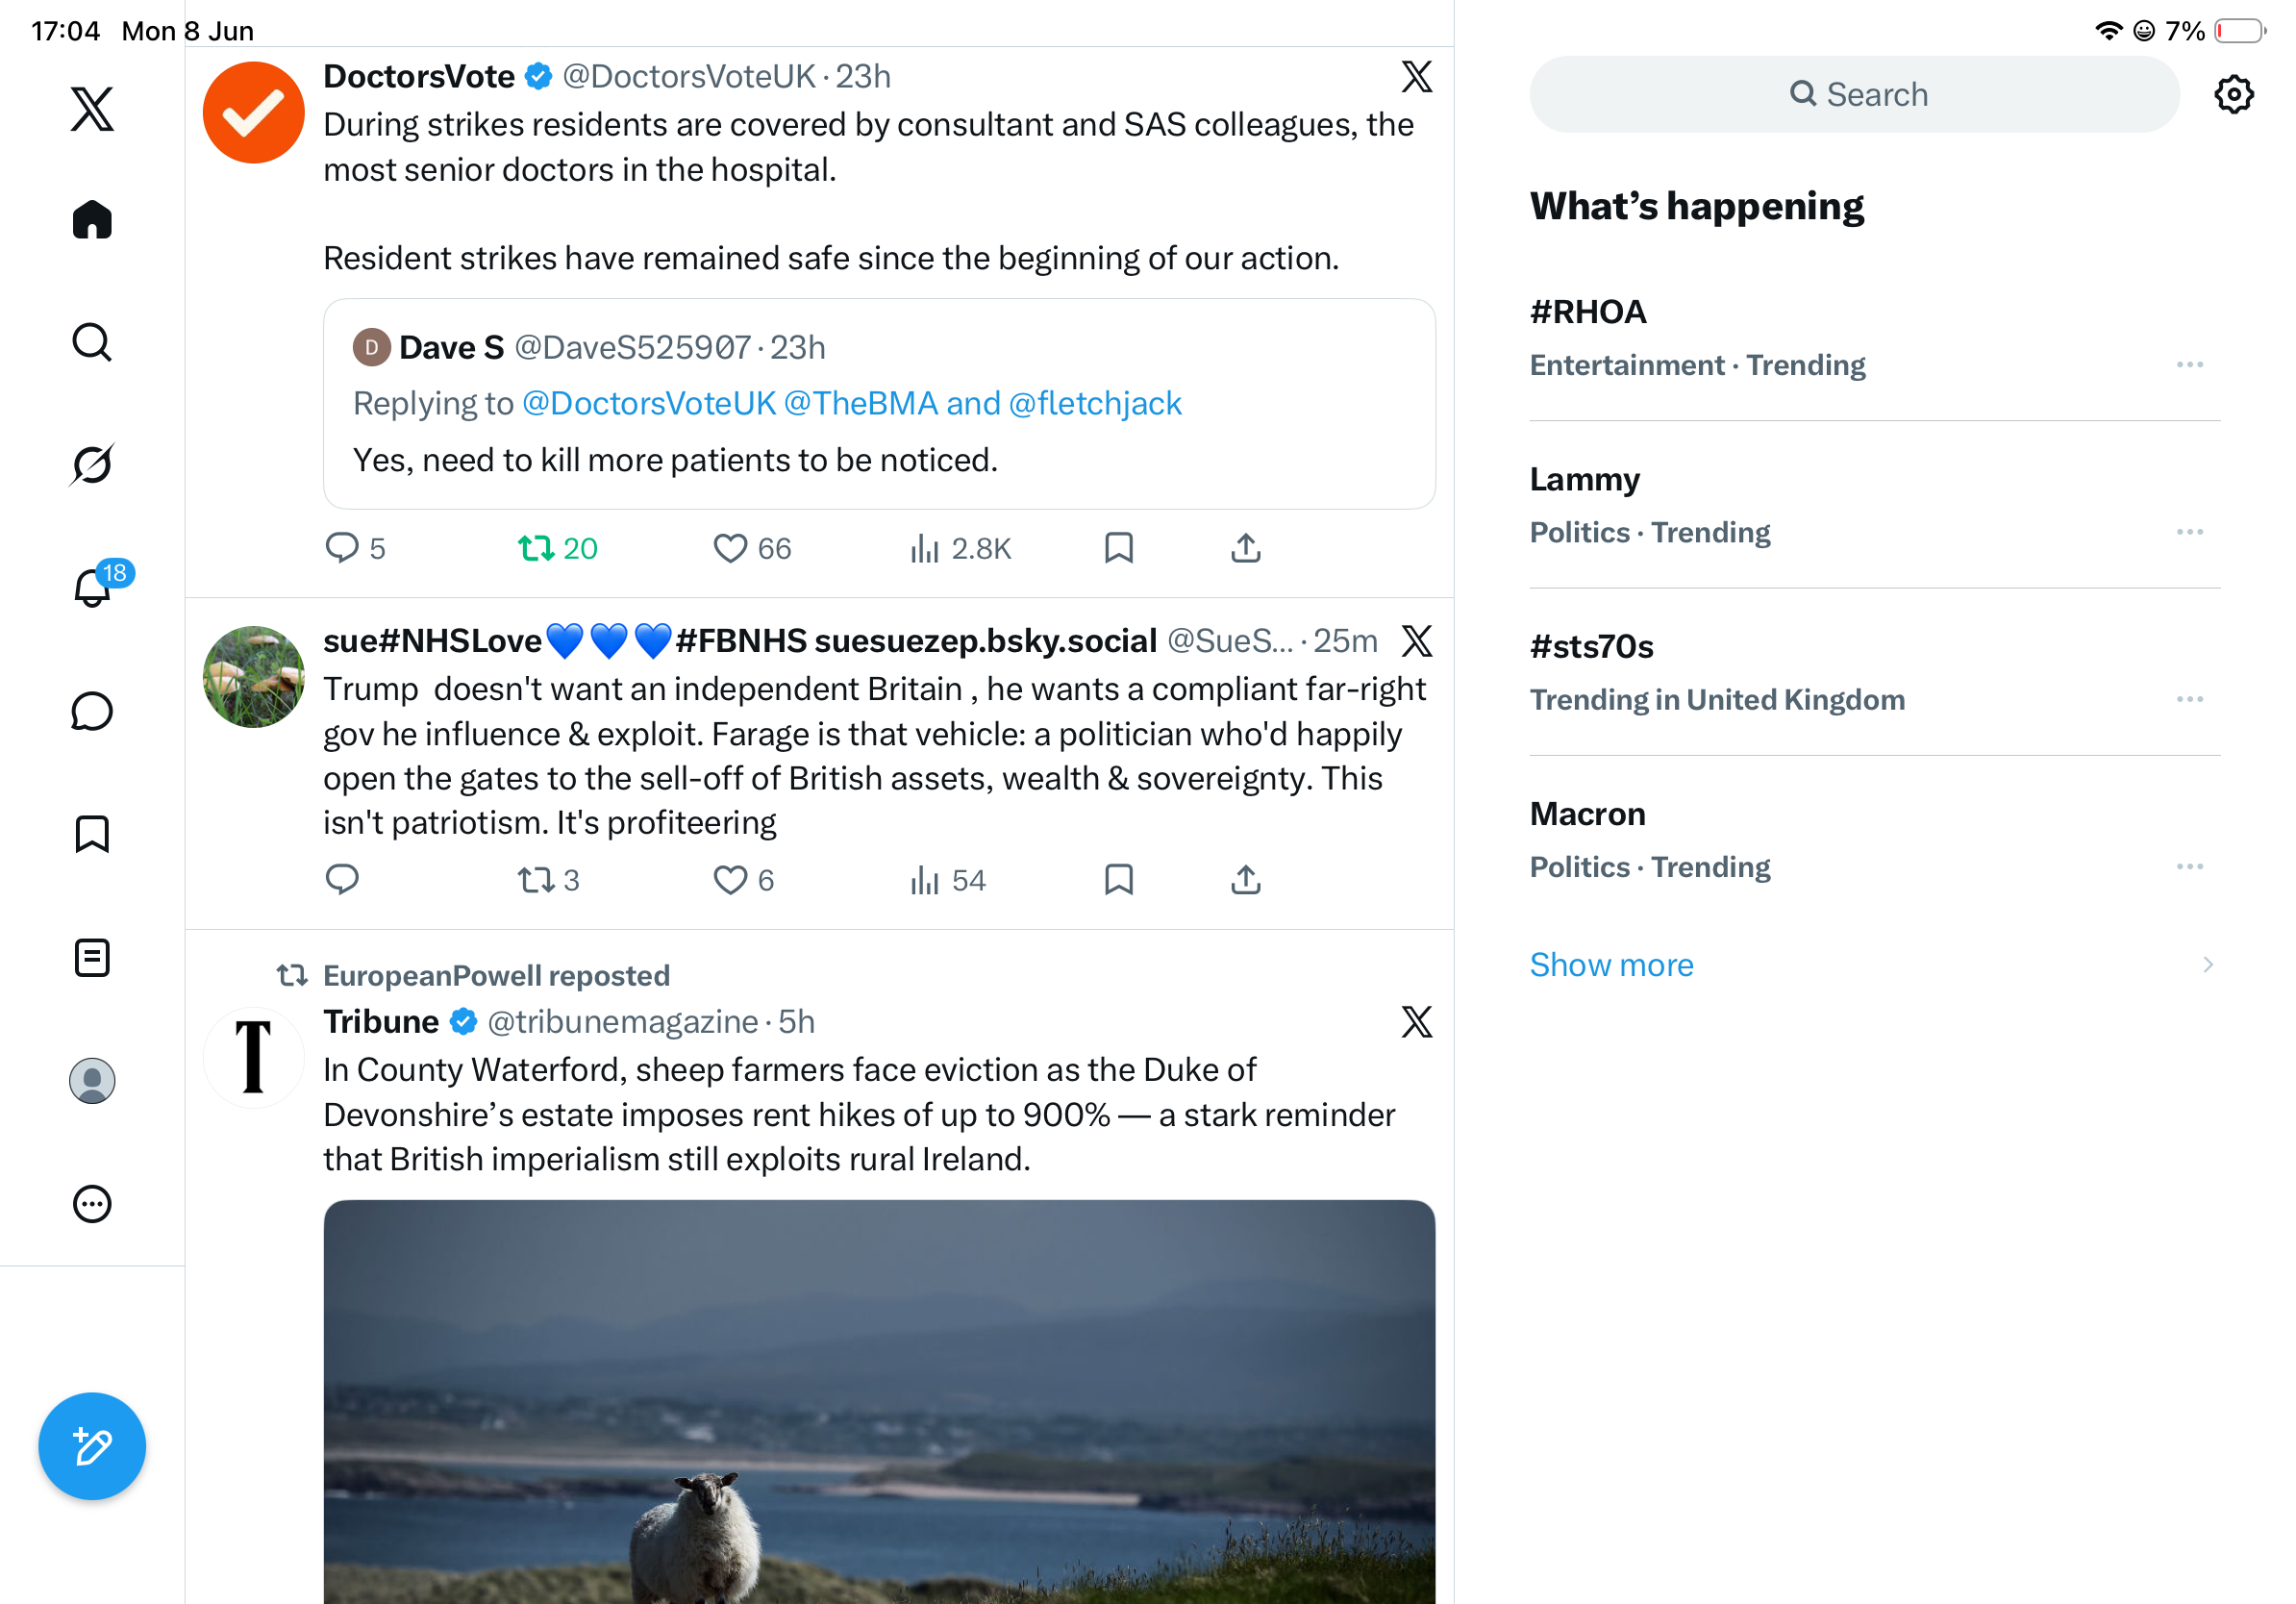Click the compose new post button

tap(92, 1445)
